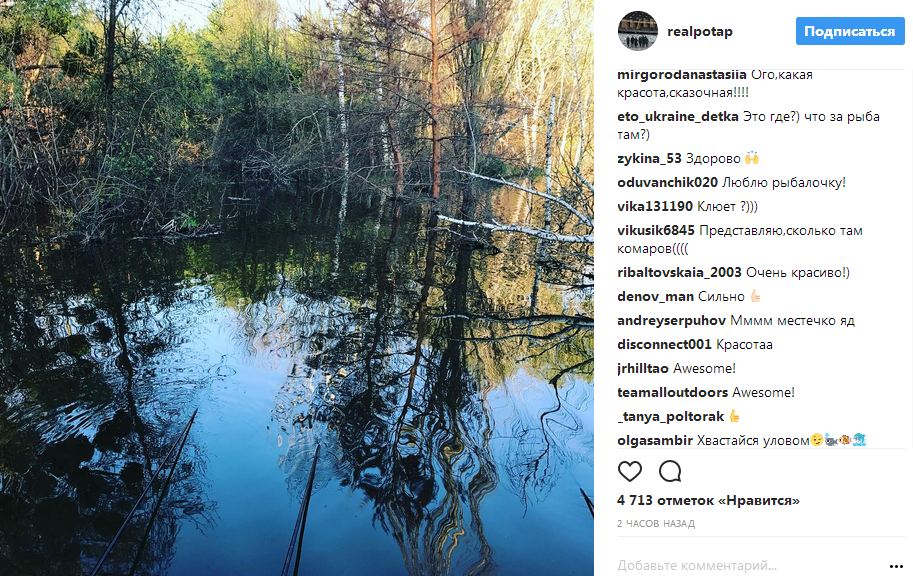913x576 pixels.
Task: Click the speech bubble comment icon
Action: pos(670,471)
